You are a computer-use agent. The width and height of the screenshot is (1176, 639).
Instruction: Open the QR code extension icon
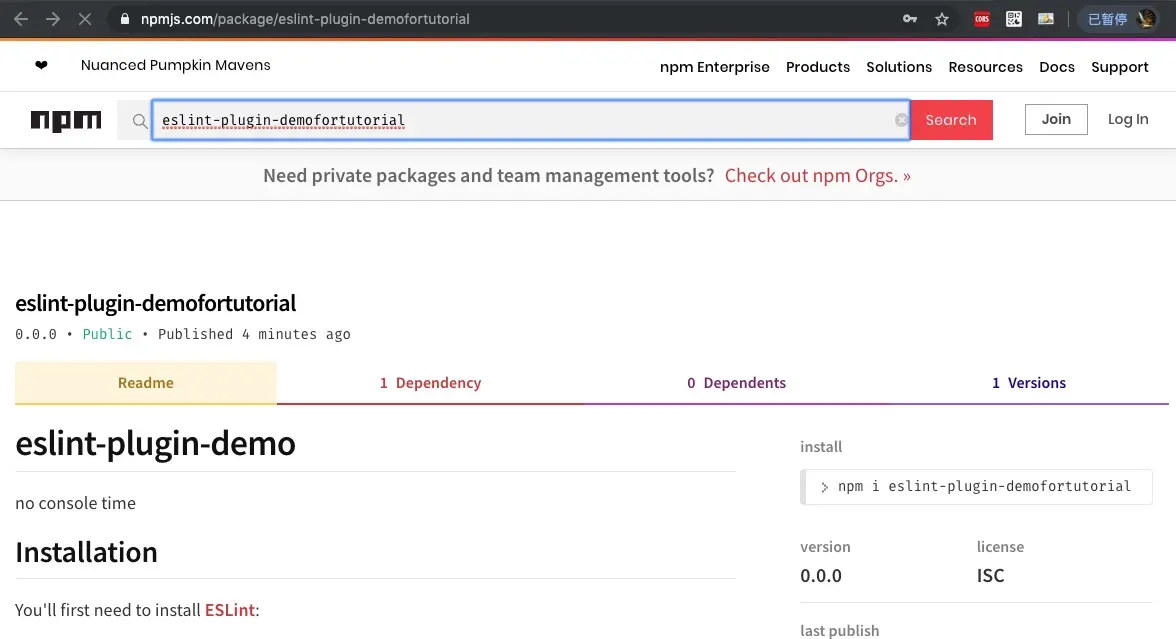1014,19
